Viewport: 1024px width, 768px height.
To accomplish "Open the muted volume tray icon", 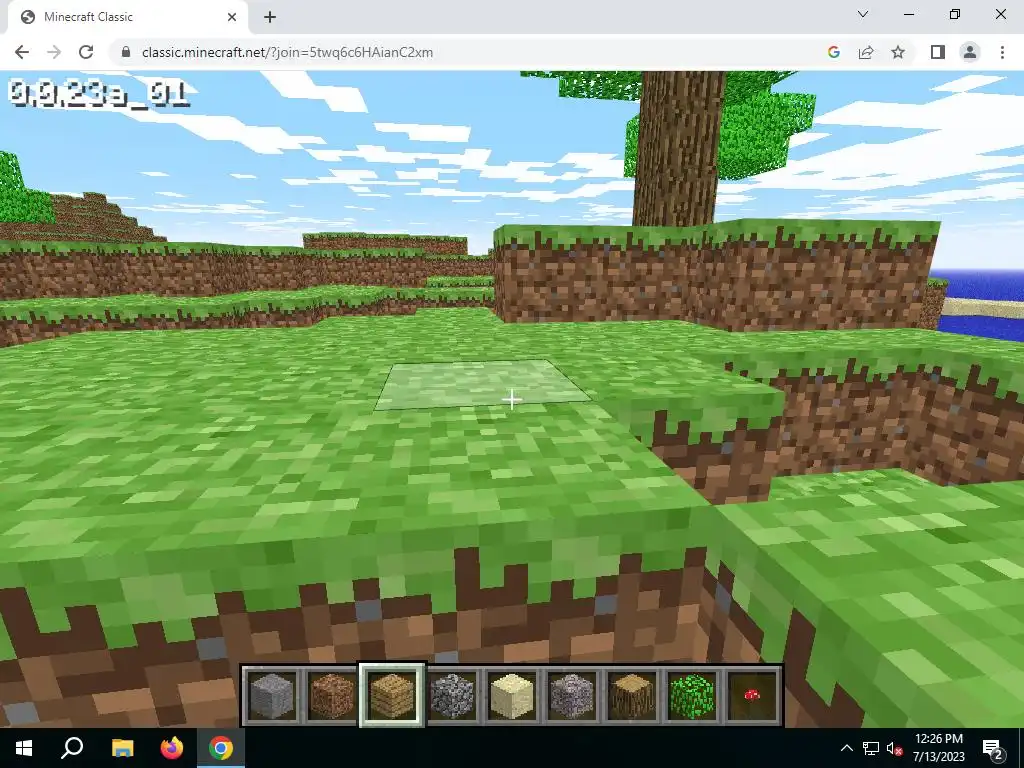I will click(894, 748).
